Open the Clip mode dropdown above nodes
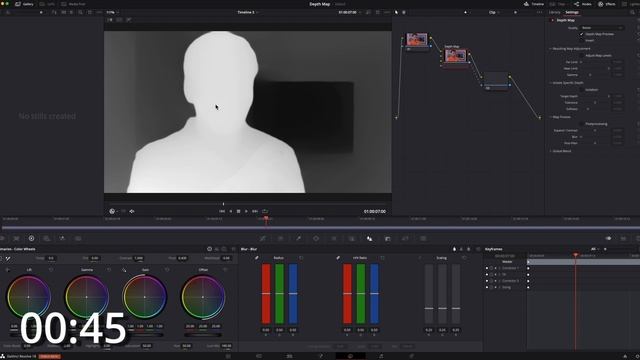Screen dimensions: 640x360 pyautogui.click(x=494, y=13)
